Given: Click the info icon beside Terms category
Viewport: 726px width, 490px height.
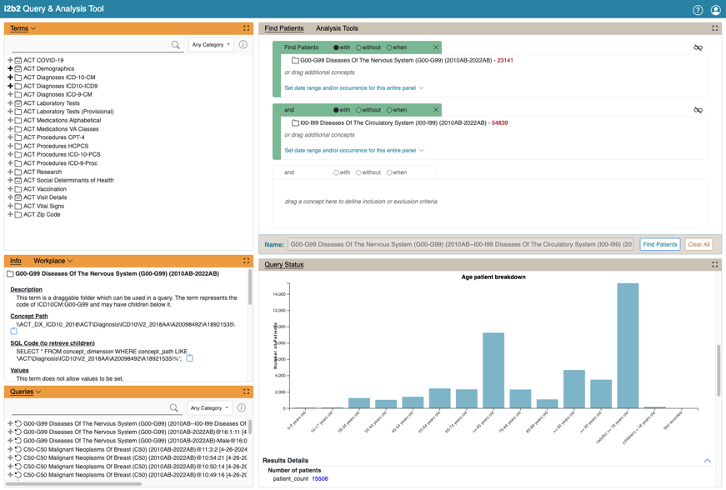Looking at the screenshot, I should click(243, 45).
